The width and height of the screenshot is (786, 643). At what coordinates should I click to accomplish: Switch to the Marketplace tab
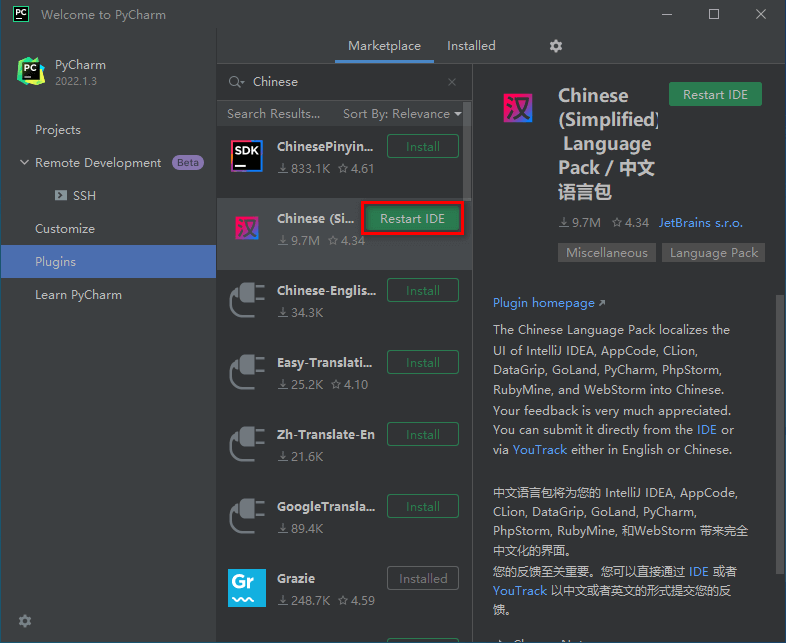(384, 46)
